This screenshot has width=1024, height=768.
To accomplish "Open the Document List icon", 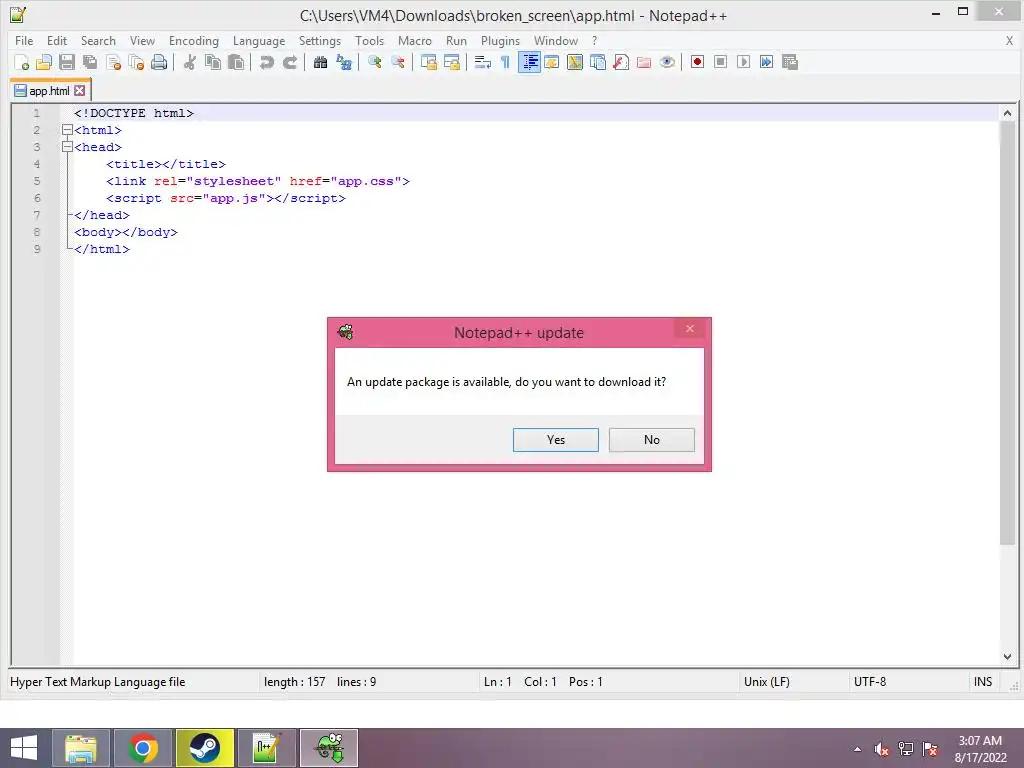I will click(x=598, y=62).
